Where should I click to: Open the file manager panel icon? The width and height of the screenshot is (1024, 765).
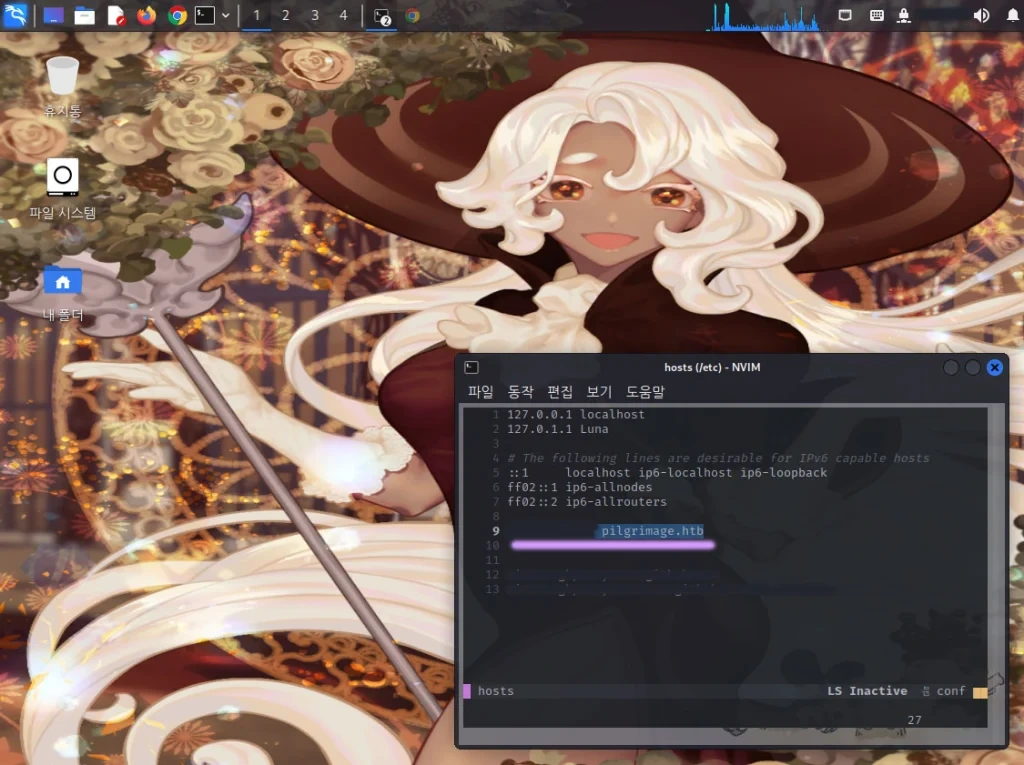click(84, 15)
